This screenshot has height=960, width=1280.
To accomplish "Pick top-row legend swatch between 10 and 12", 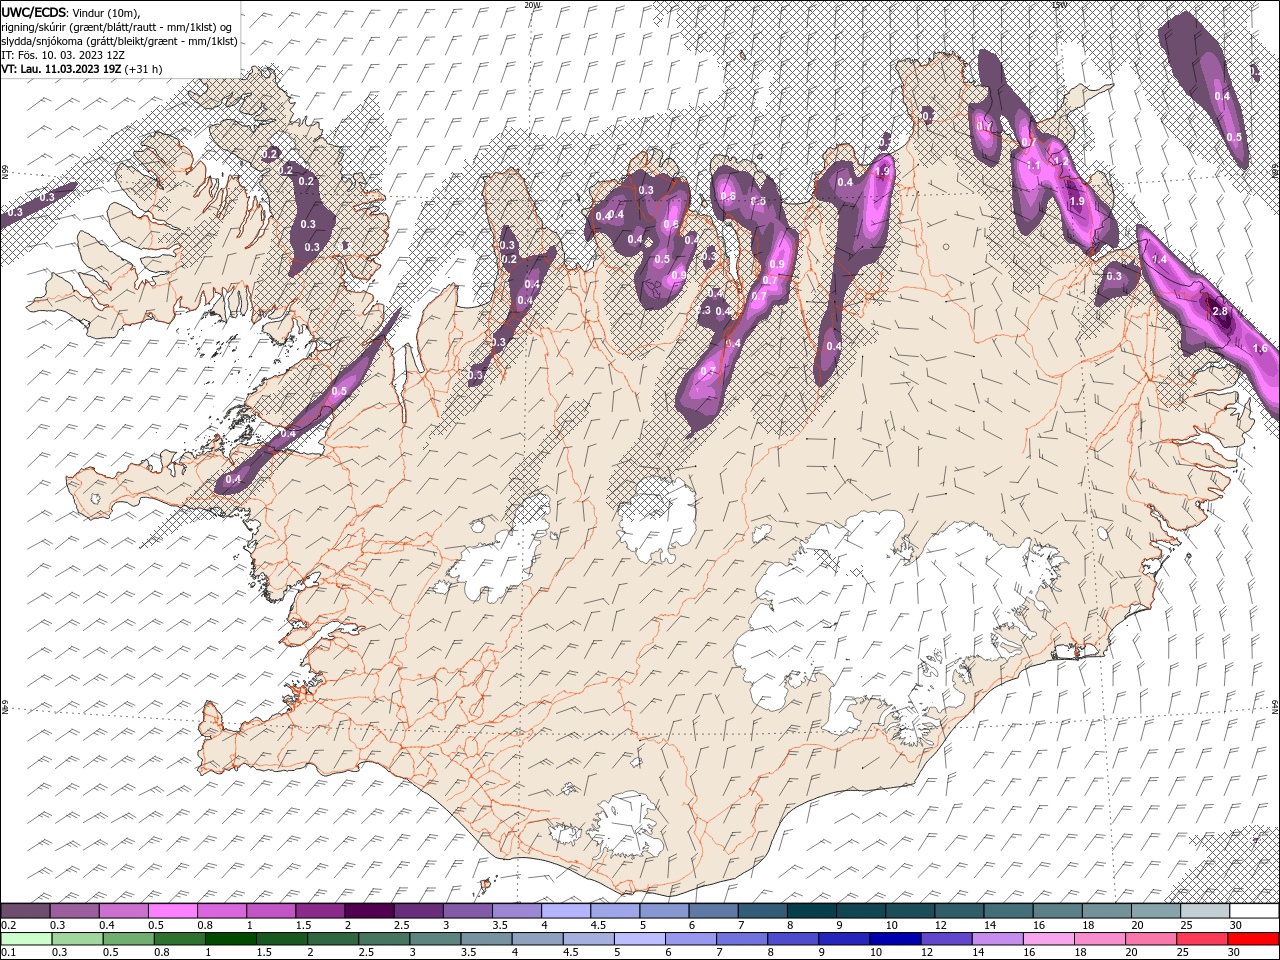I will (x=910, y=911).
